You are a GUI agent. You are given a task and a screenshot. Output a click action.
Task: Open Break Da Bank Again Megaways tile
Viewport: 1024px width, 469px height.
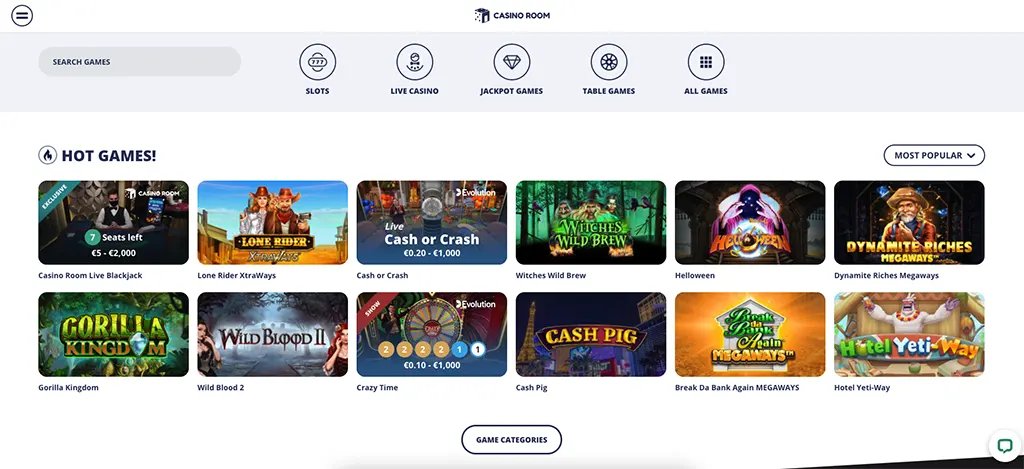pos(750,334)
